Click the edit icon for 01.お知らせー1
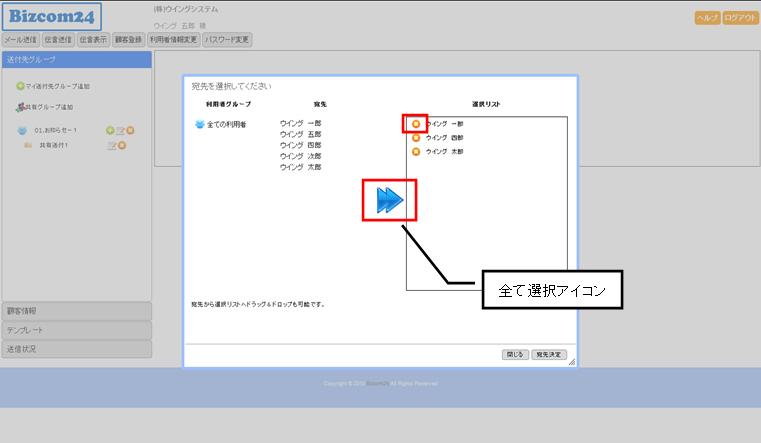Image resolution: width=761 pixels, height=443 pixels. click(x=120, y=131)
